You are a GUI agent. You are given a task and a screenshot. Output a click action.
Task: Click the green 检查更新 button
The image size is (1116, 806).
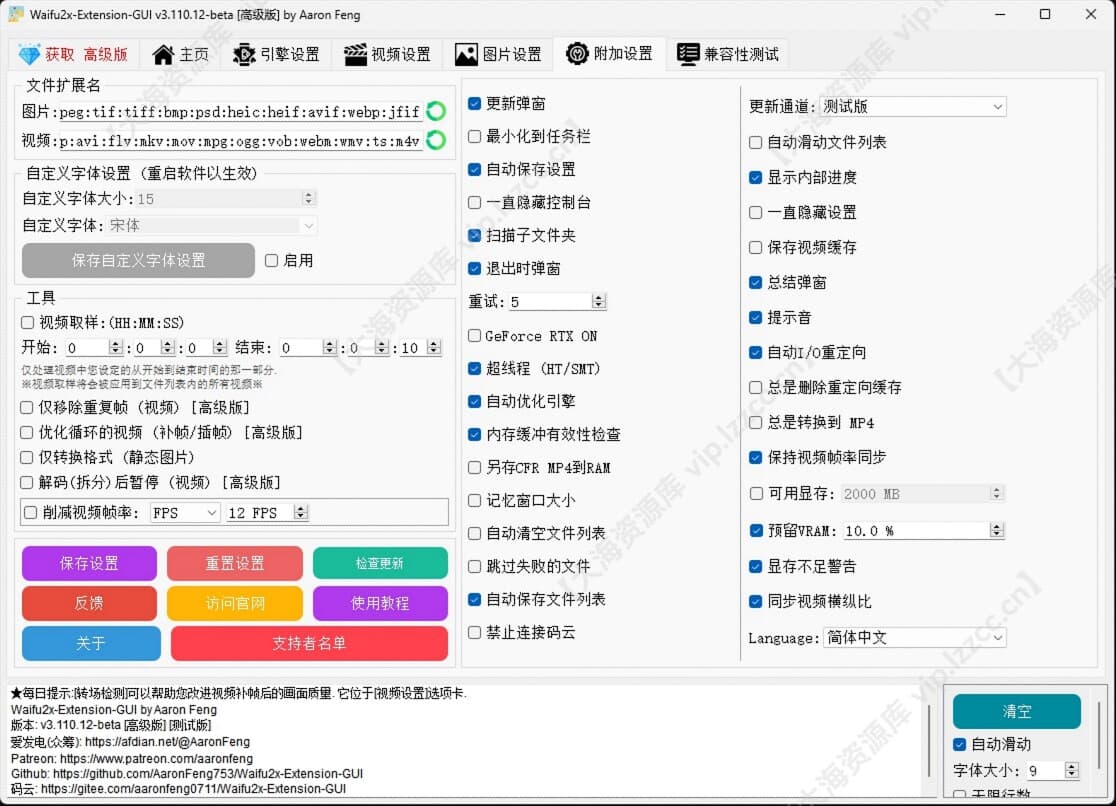(x=380, y=564)
